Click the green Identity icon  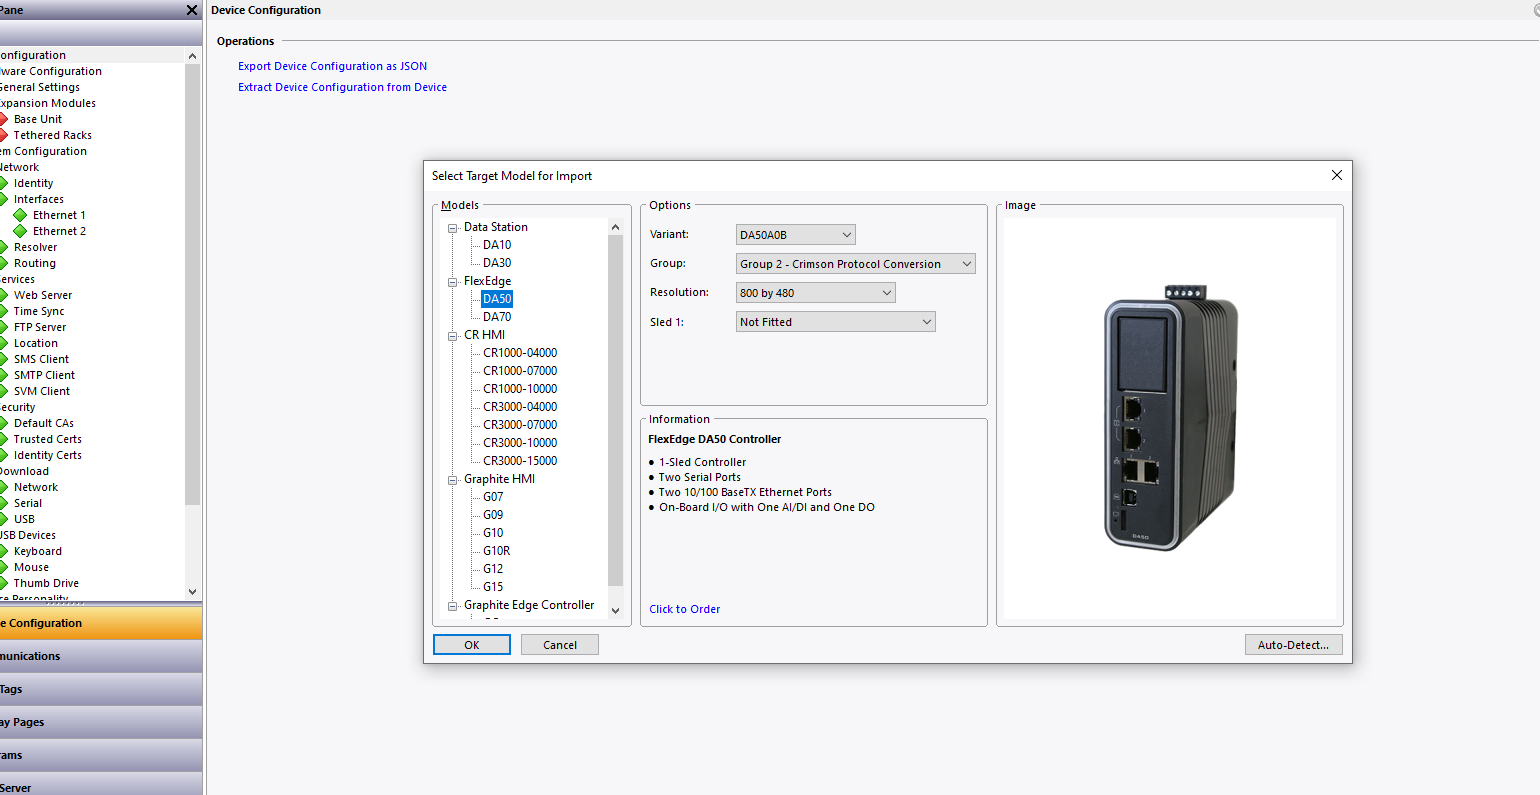[3, 183]
